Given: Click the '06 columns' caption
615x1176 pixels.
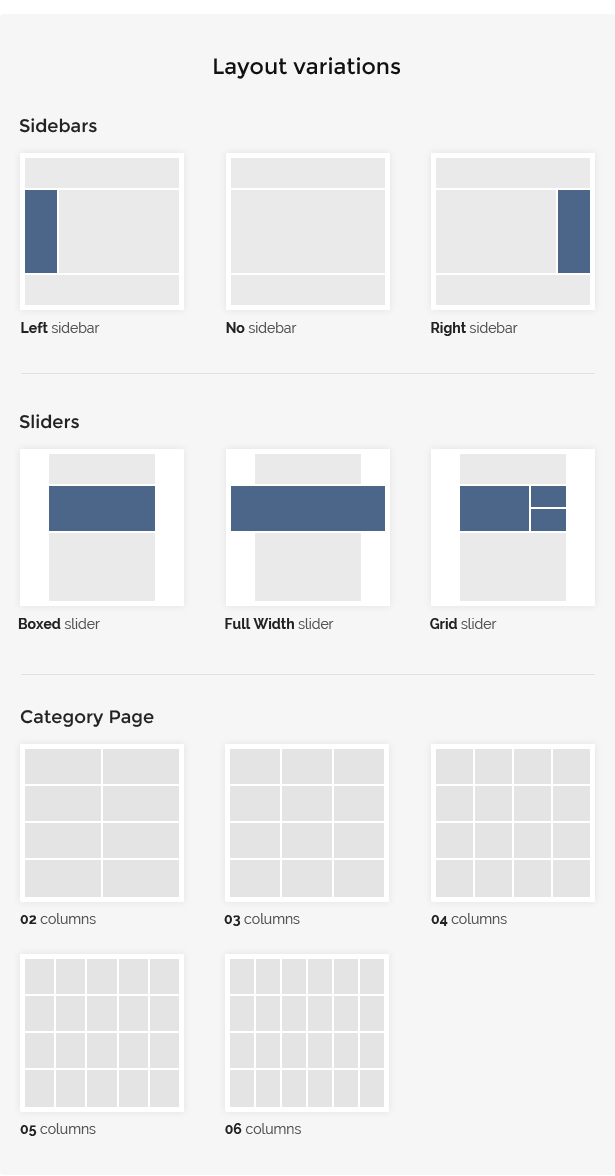Looking at the screenshot, I should [263, 1129].
